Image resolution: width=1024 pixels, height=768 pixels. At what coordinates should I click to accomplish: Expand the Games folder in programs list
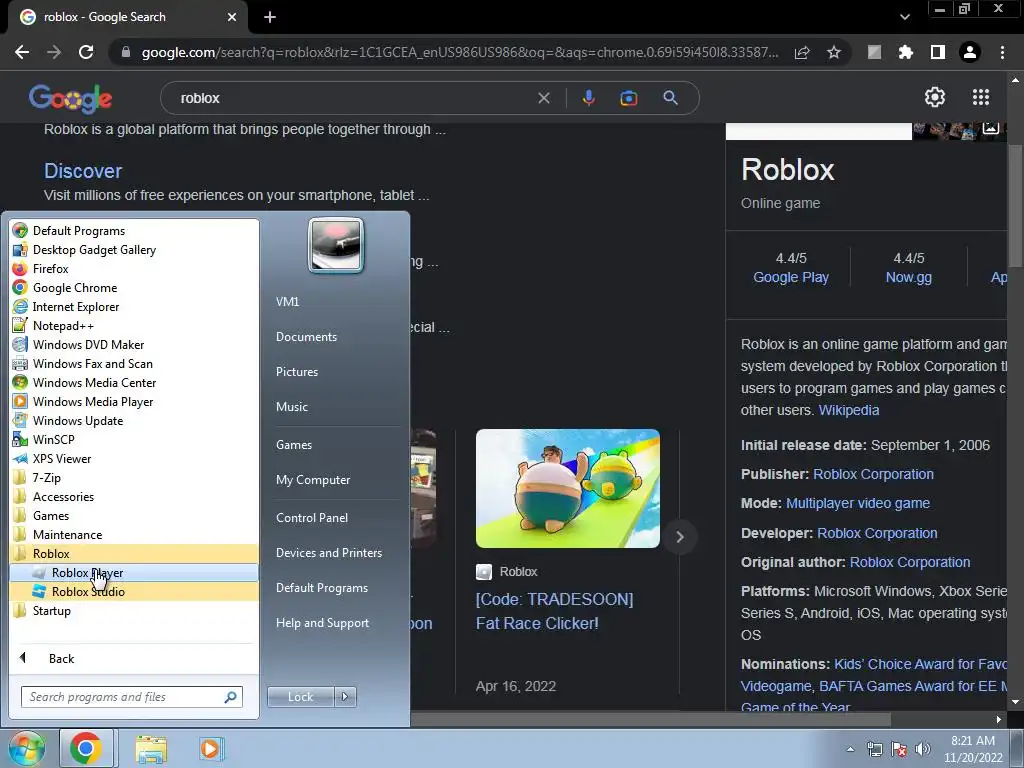[134, 515]
